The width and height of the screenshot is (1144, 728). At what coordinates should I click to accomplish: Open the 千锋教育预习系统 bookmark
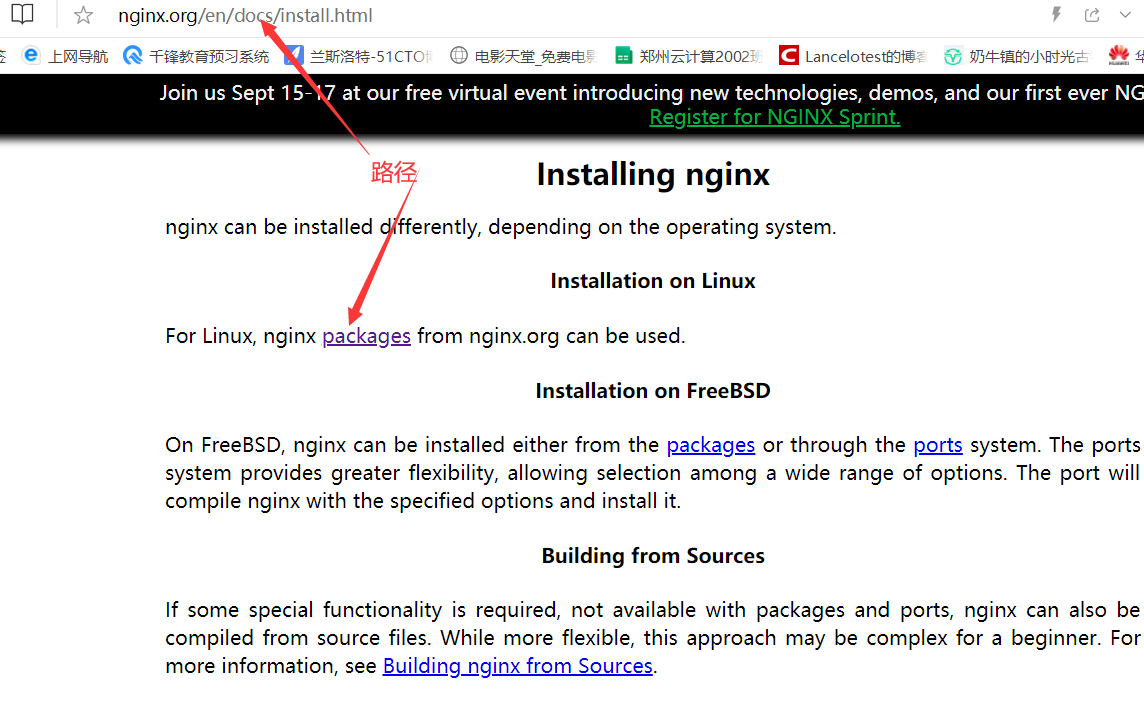196,56
